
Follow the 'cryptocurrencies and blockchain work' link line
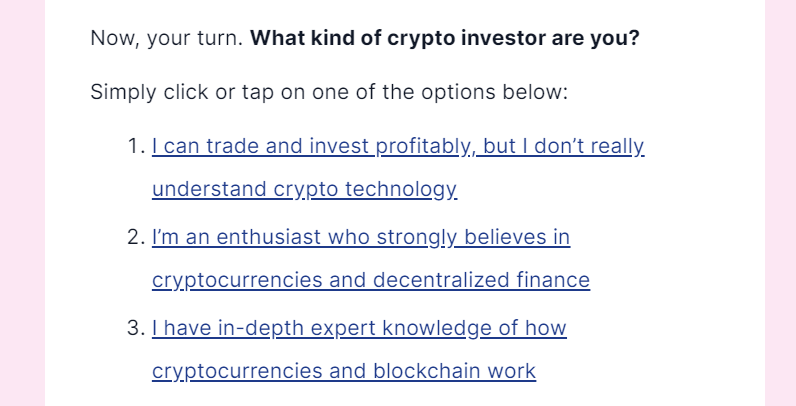(x=344, y=371)
